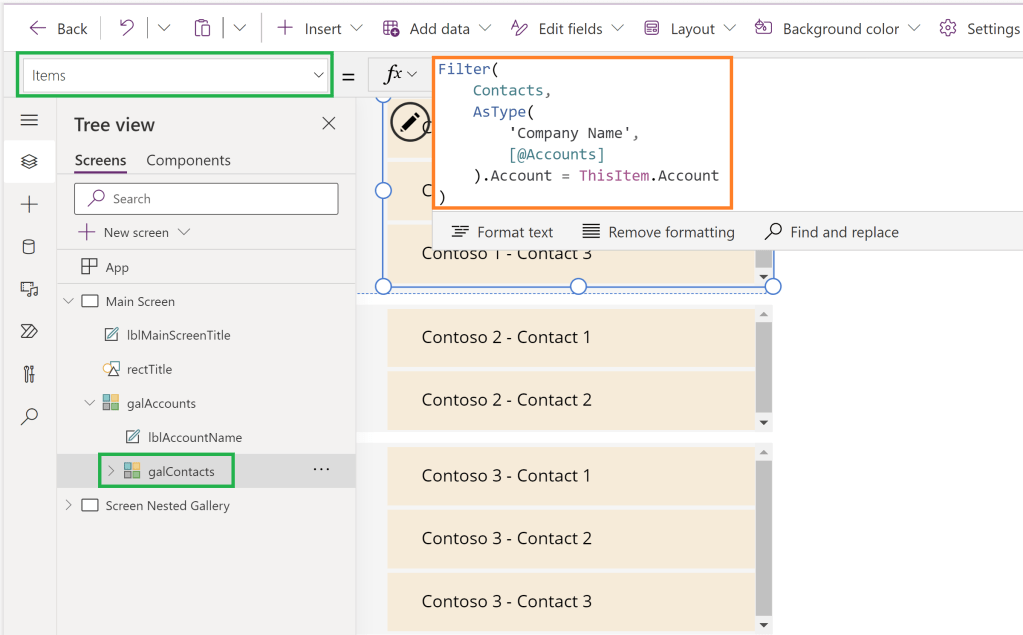Open the Media icon in left sidebar
Viewport: 1023px width, 635px height.
29,289
